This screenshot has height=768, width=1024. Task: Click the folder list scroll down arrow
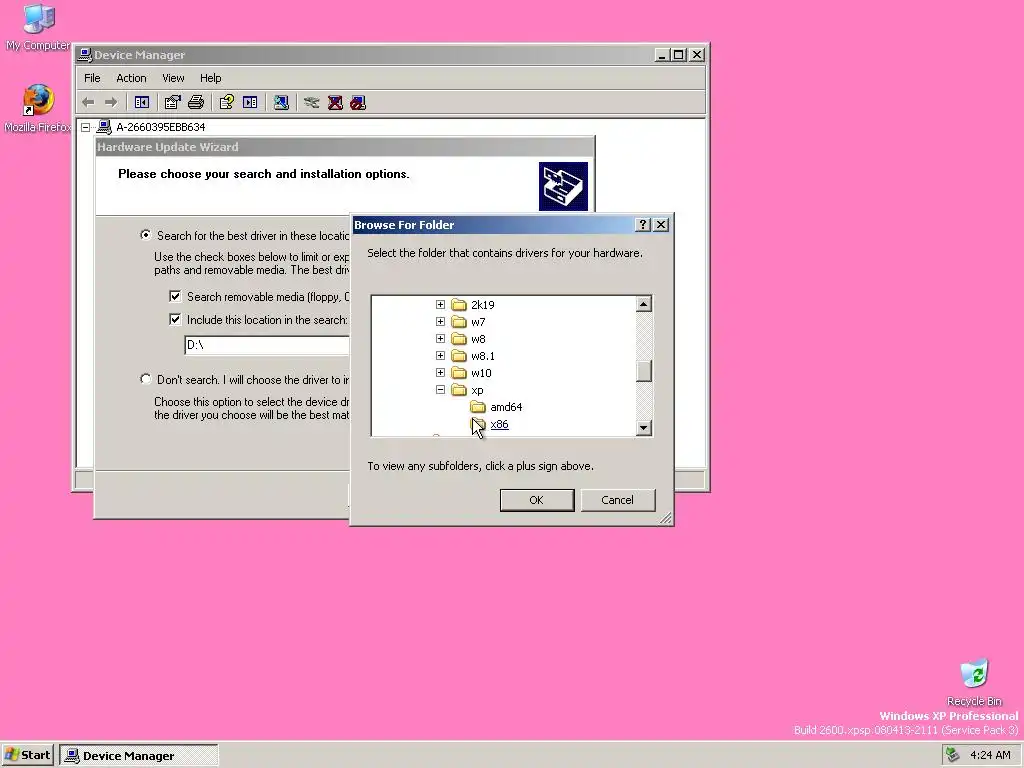point(644,428)
